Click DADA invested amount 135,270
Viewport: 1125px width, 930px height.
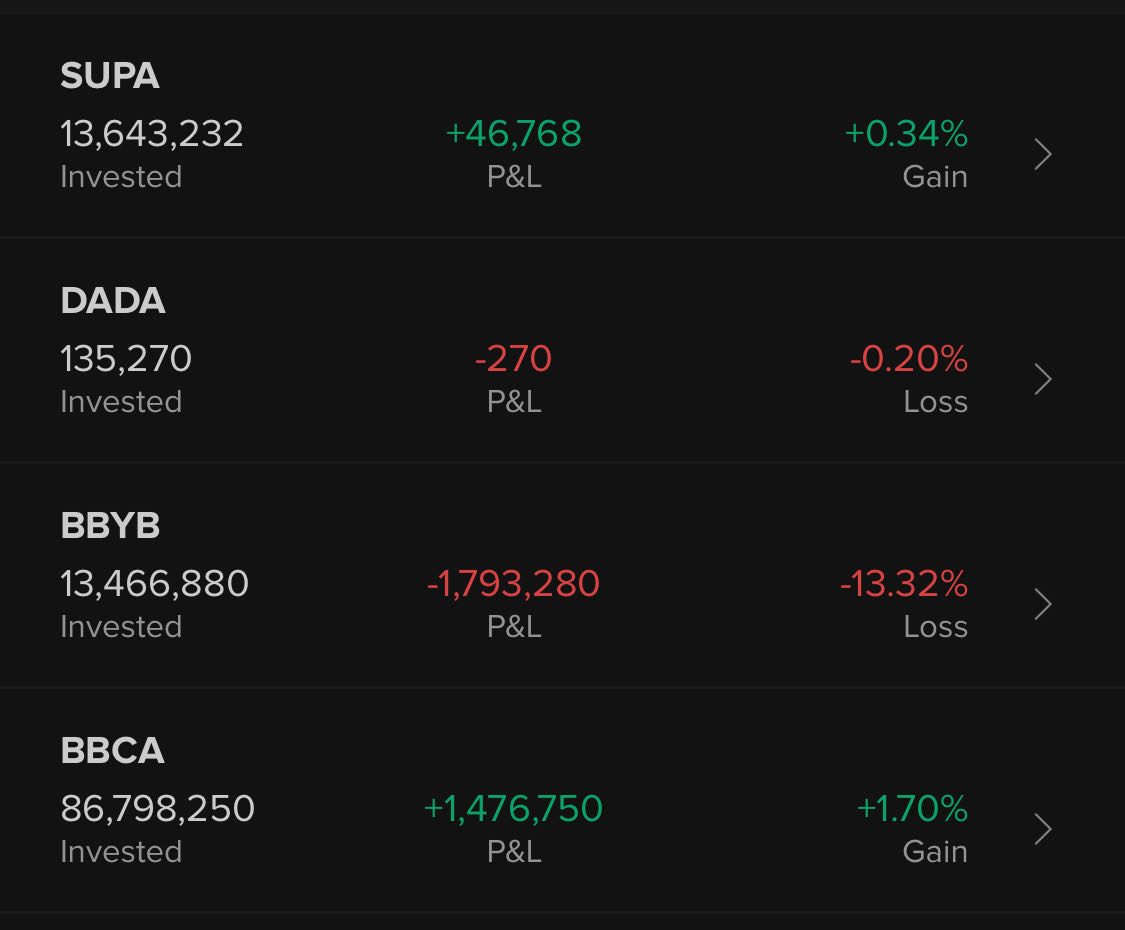pyautogui.click(x=126, y=359)
